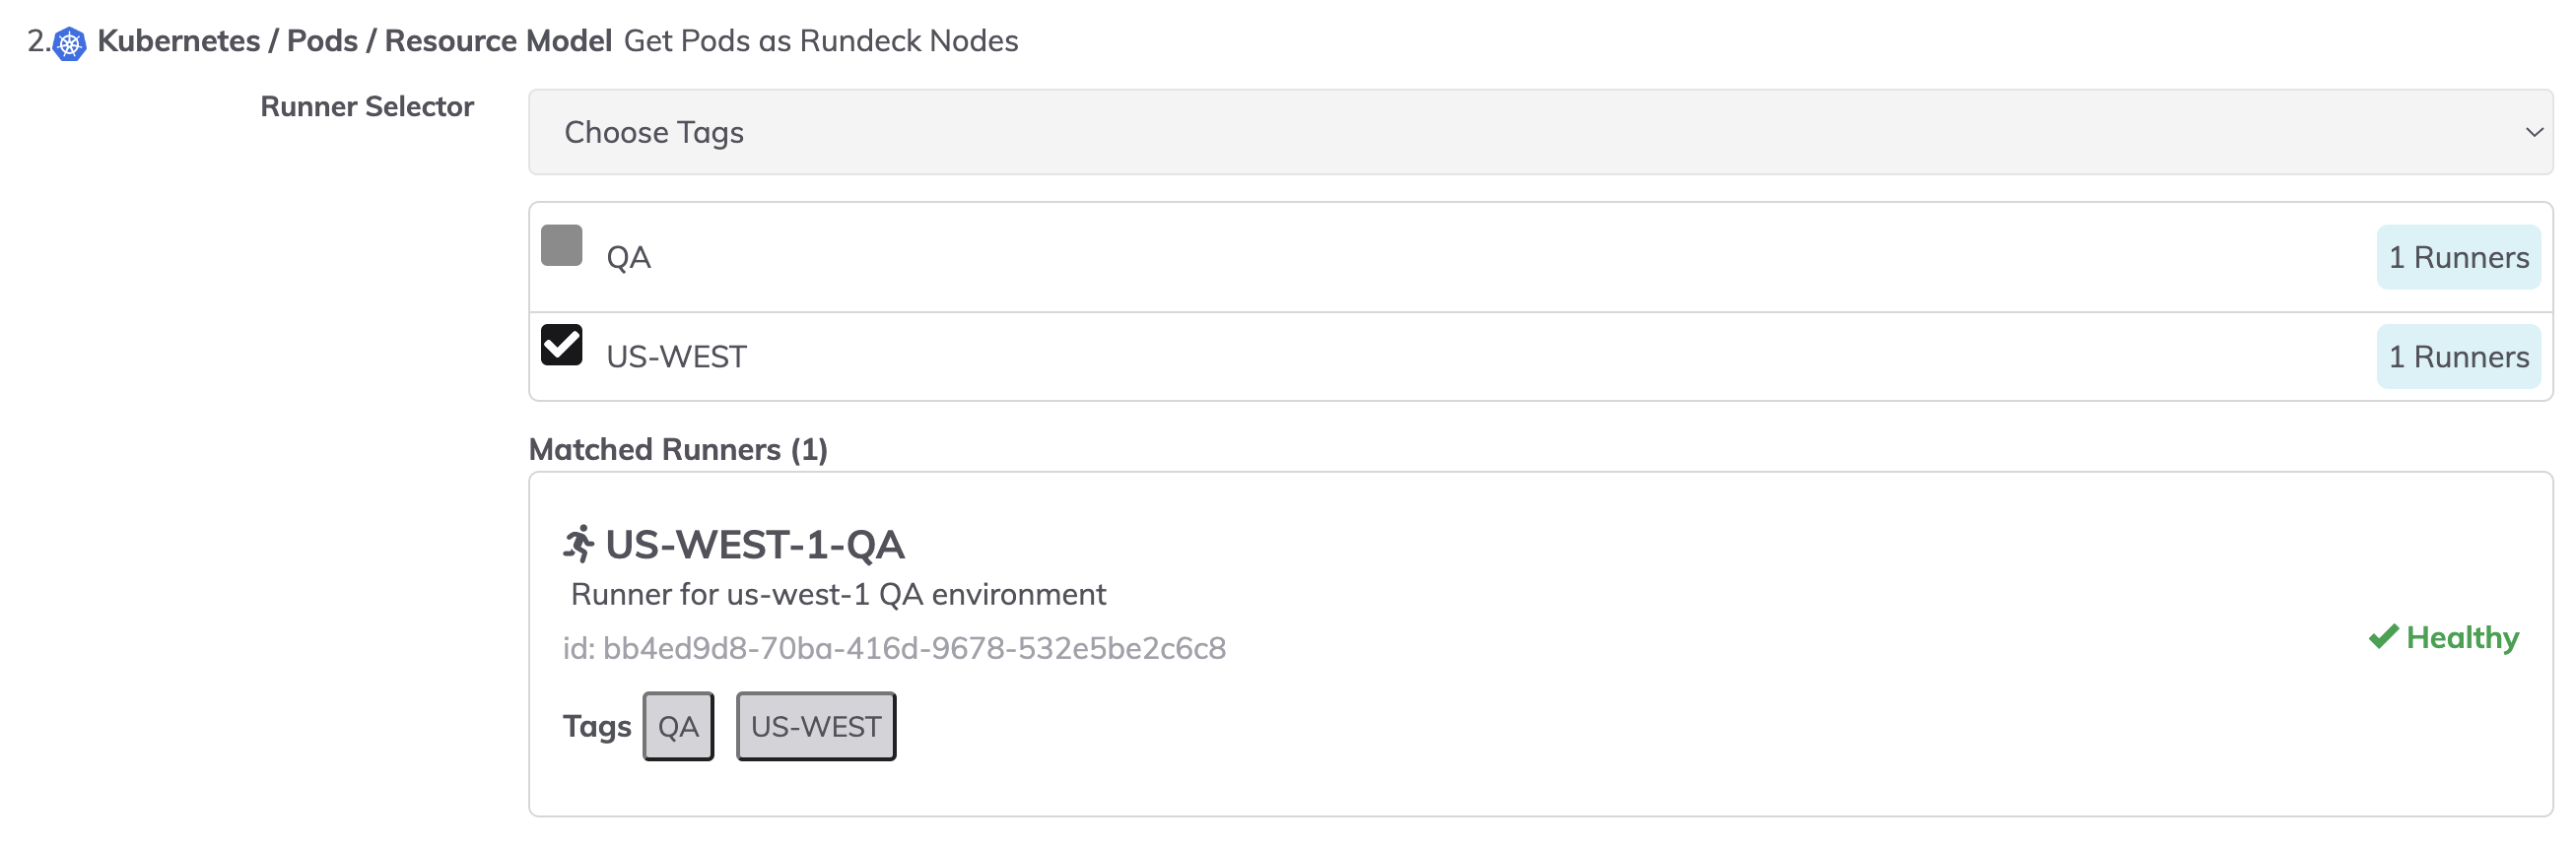This screenshot has width=2576, height=847.
Task: Click the US-WEST tag chip in the runner card
Action: (815, 725)
